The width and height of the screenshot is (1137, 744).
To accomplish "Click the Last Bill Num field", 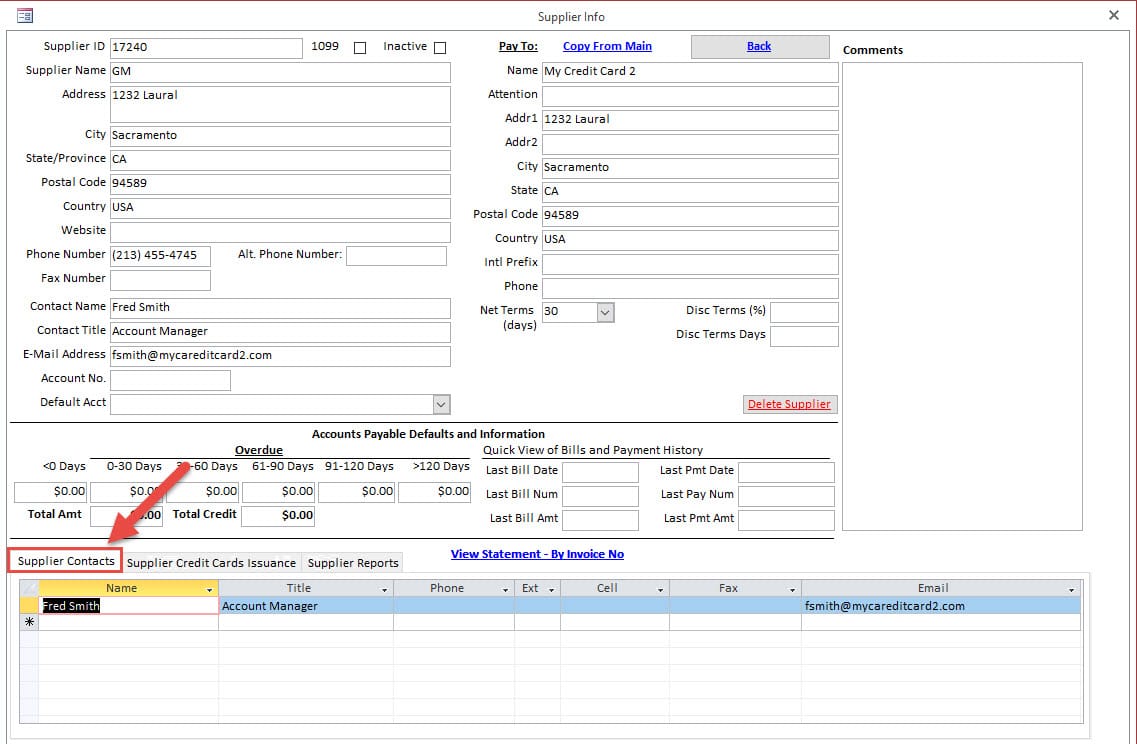I will 600,496.
